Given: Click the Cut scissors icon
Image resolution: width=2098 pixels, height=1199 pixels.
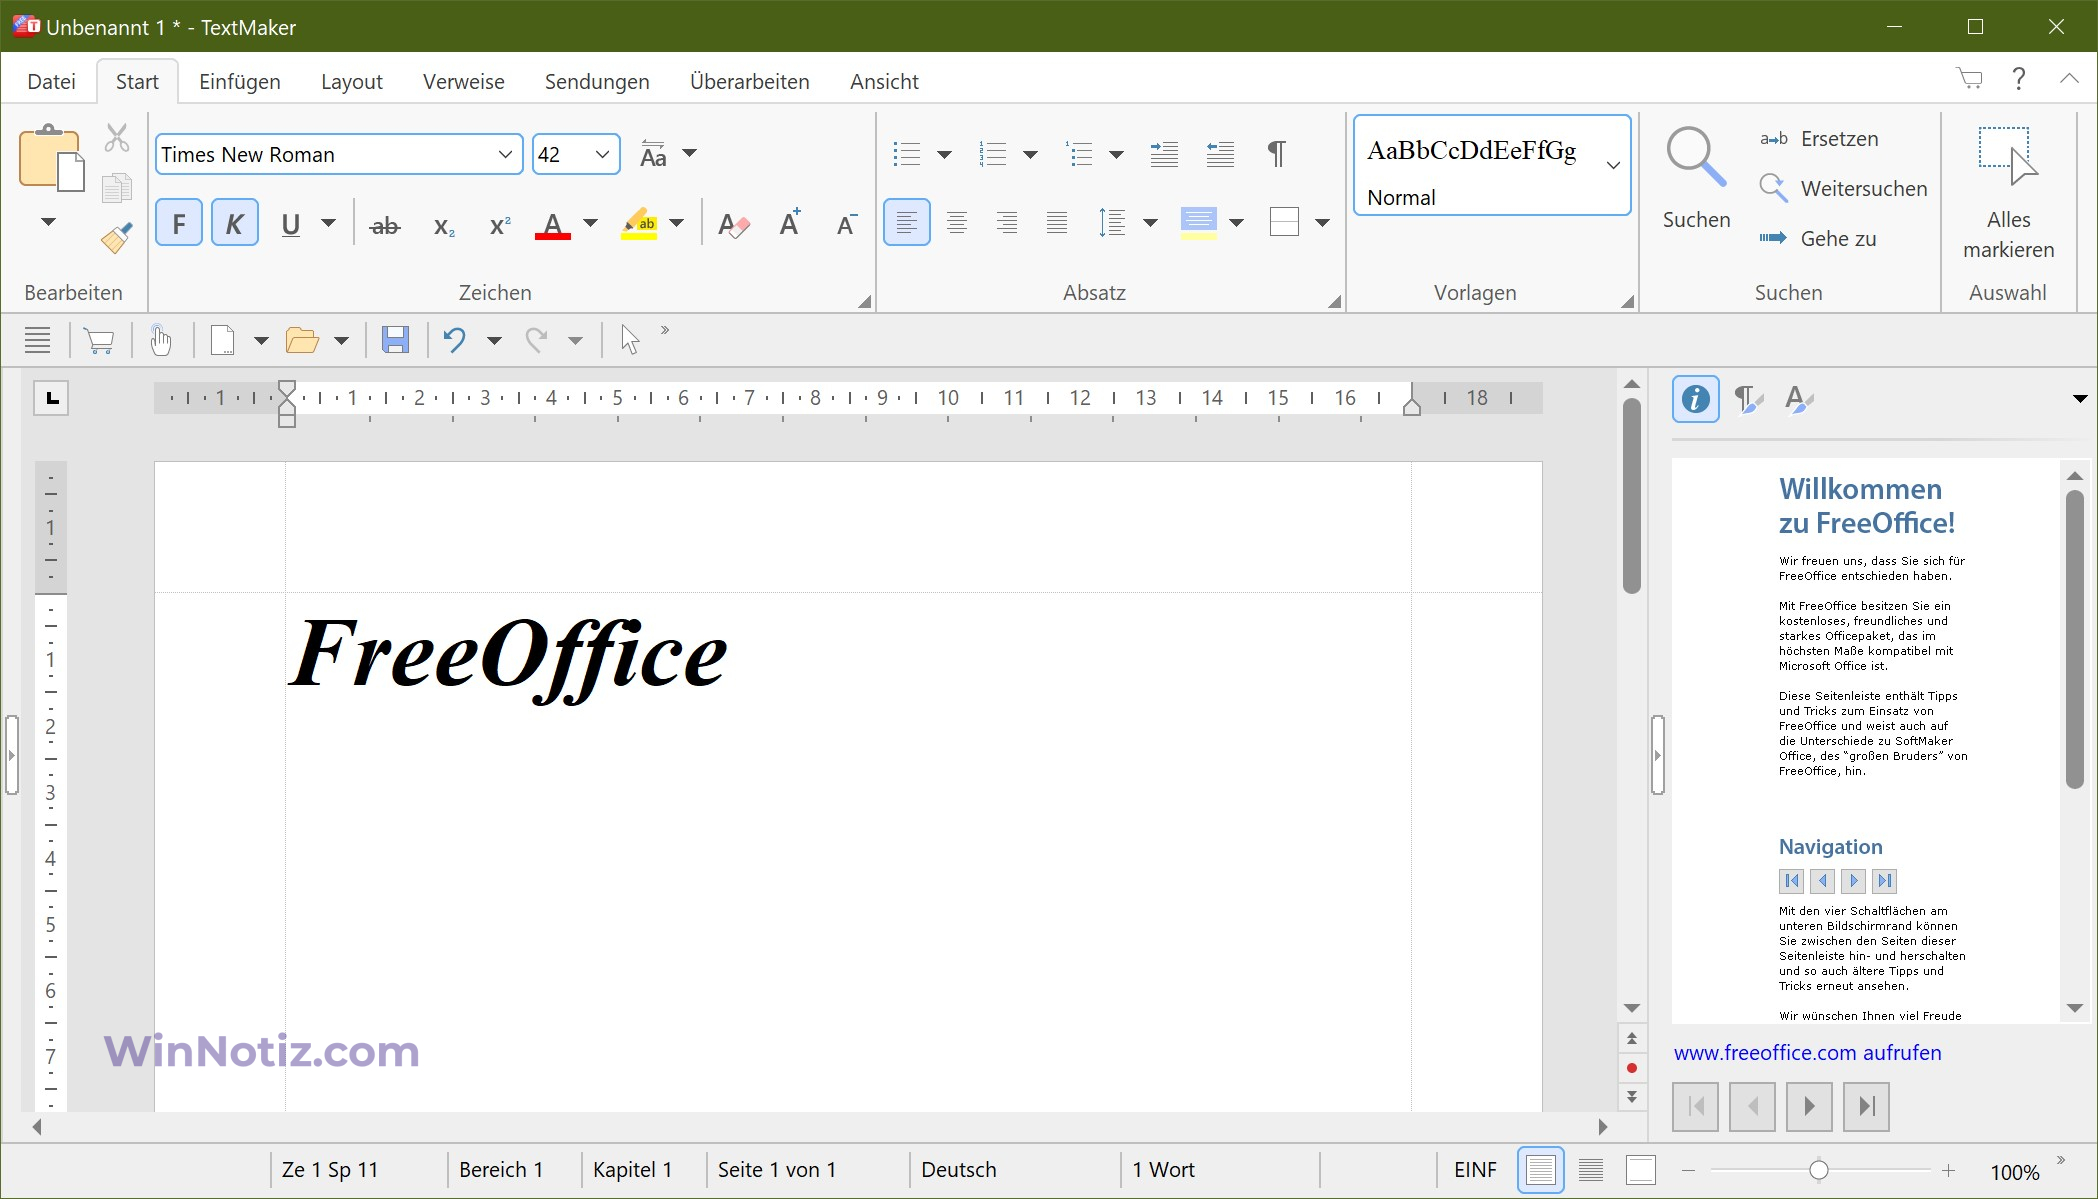Looking at the screenshot, I should (117, 138).
